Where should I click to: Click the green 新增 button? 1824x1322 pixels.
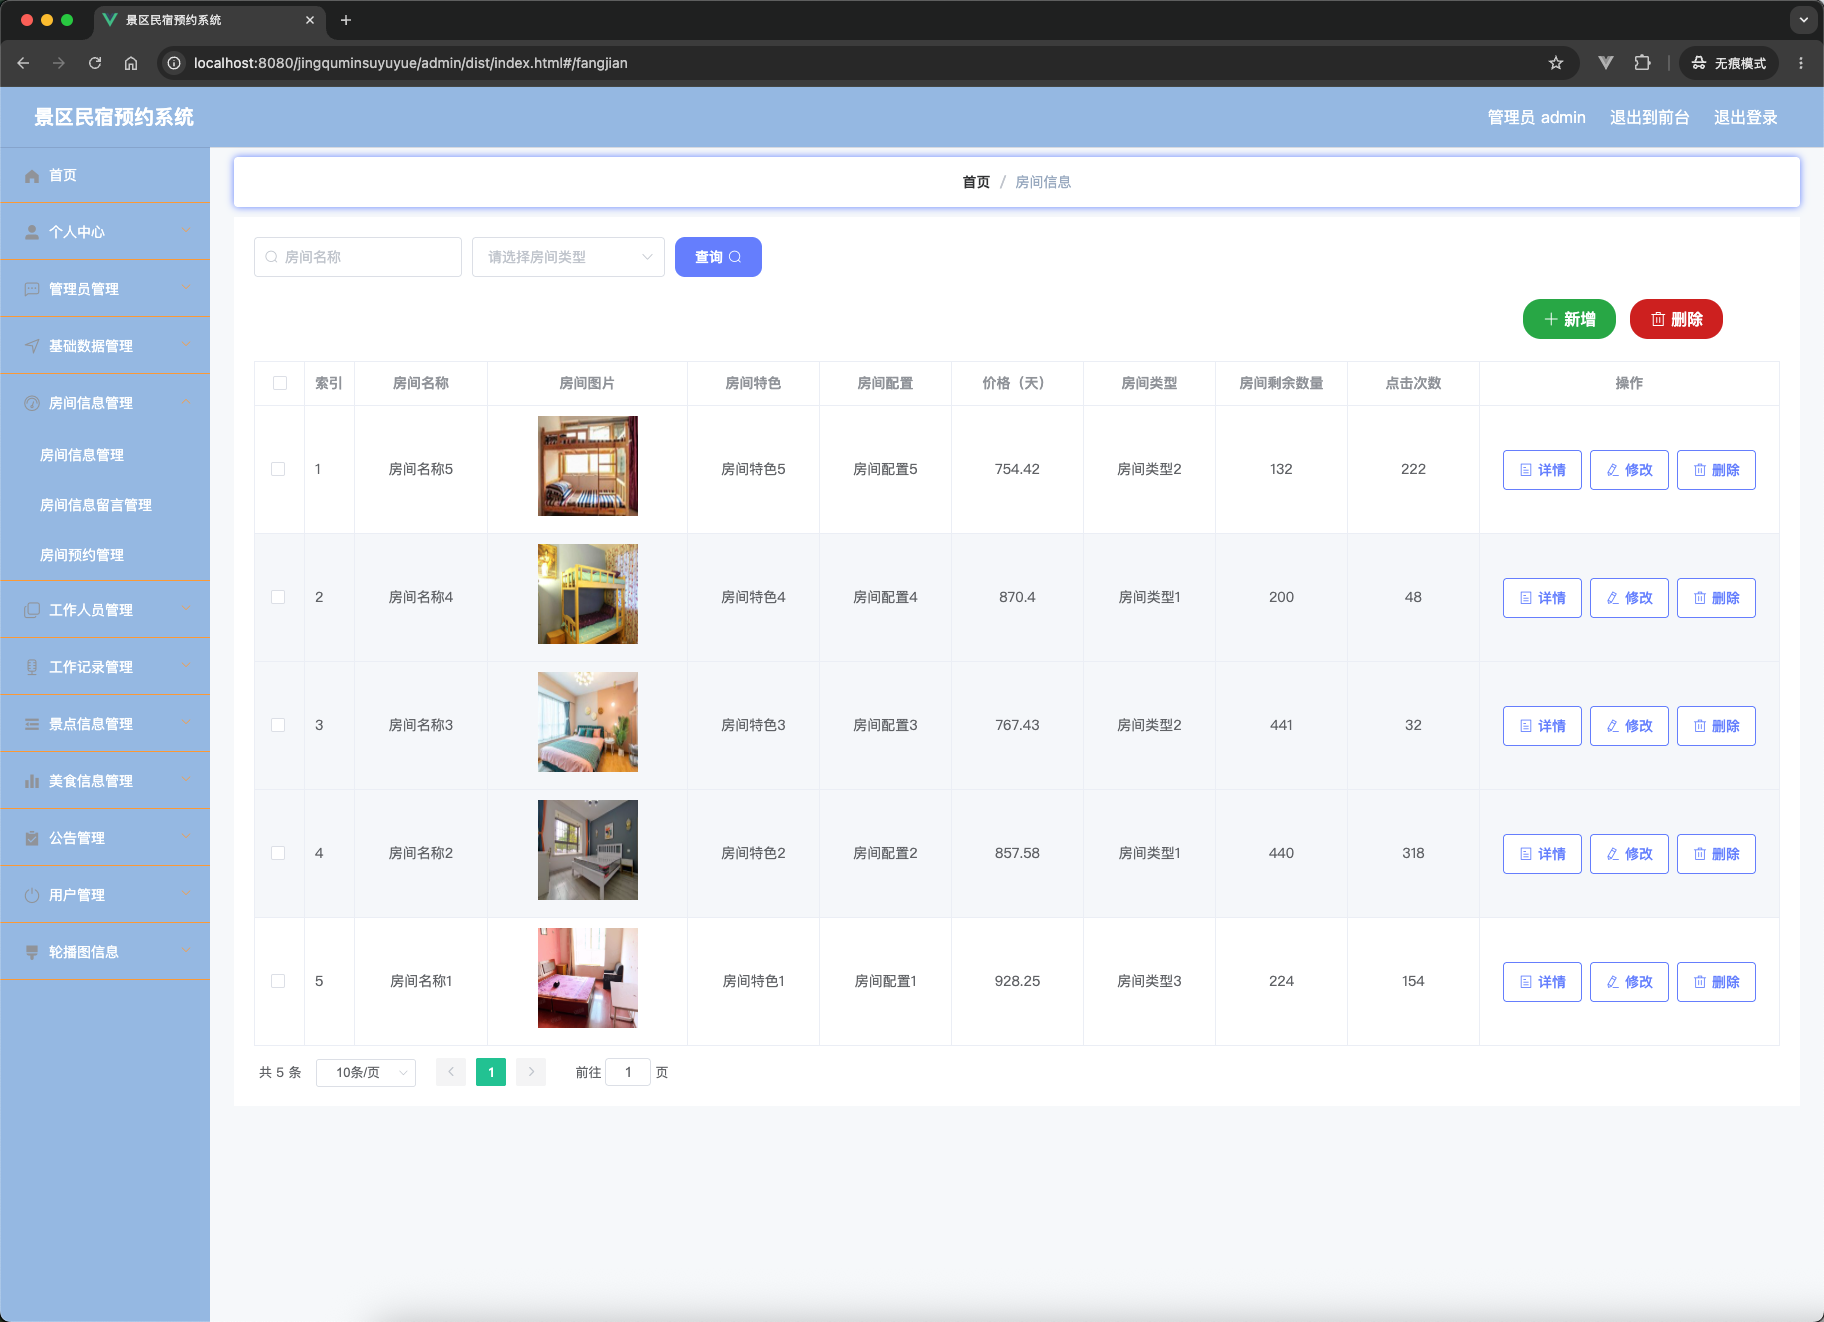(1569, 319)
